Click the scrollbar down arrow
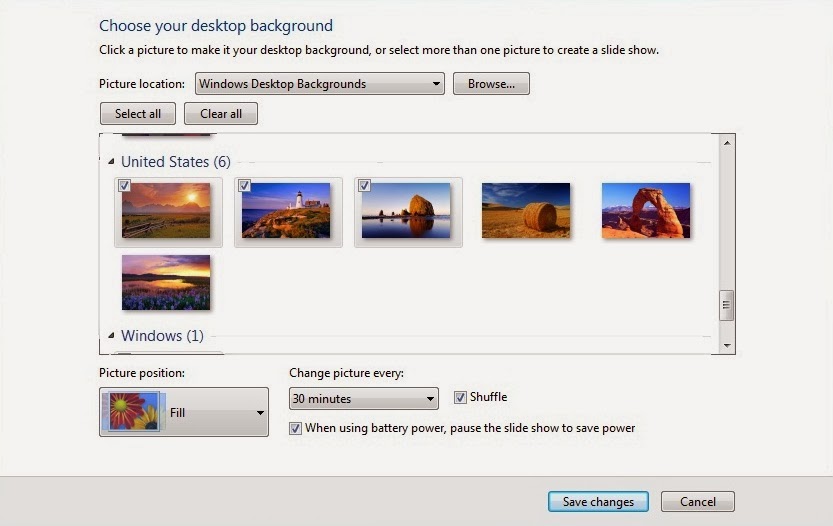This screenshot has height=526, width=833. tap(727, 346)
